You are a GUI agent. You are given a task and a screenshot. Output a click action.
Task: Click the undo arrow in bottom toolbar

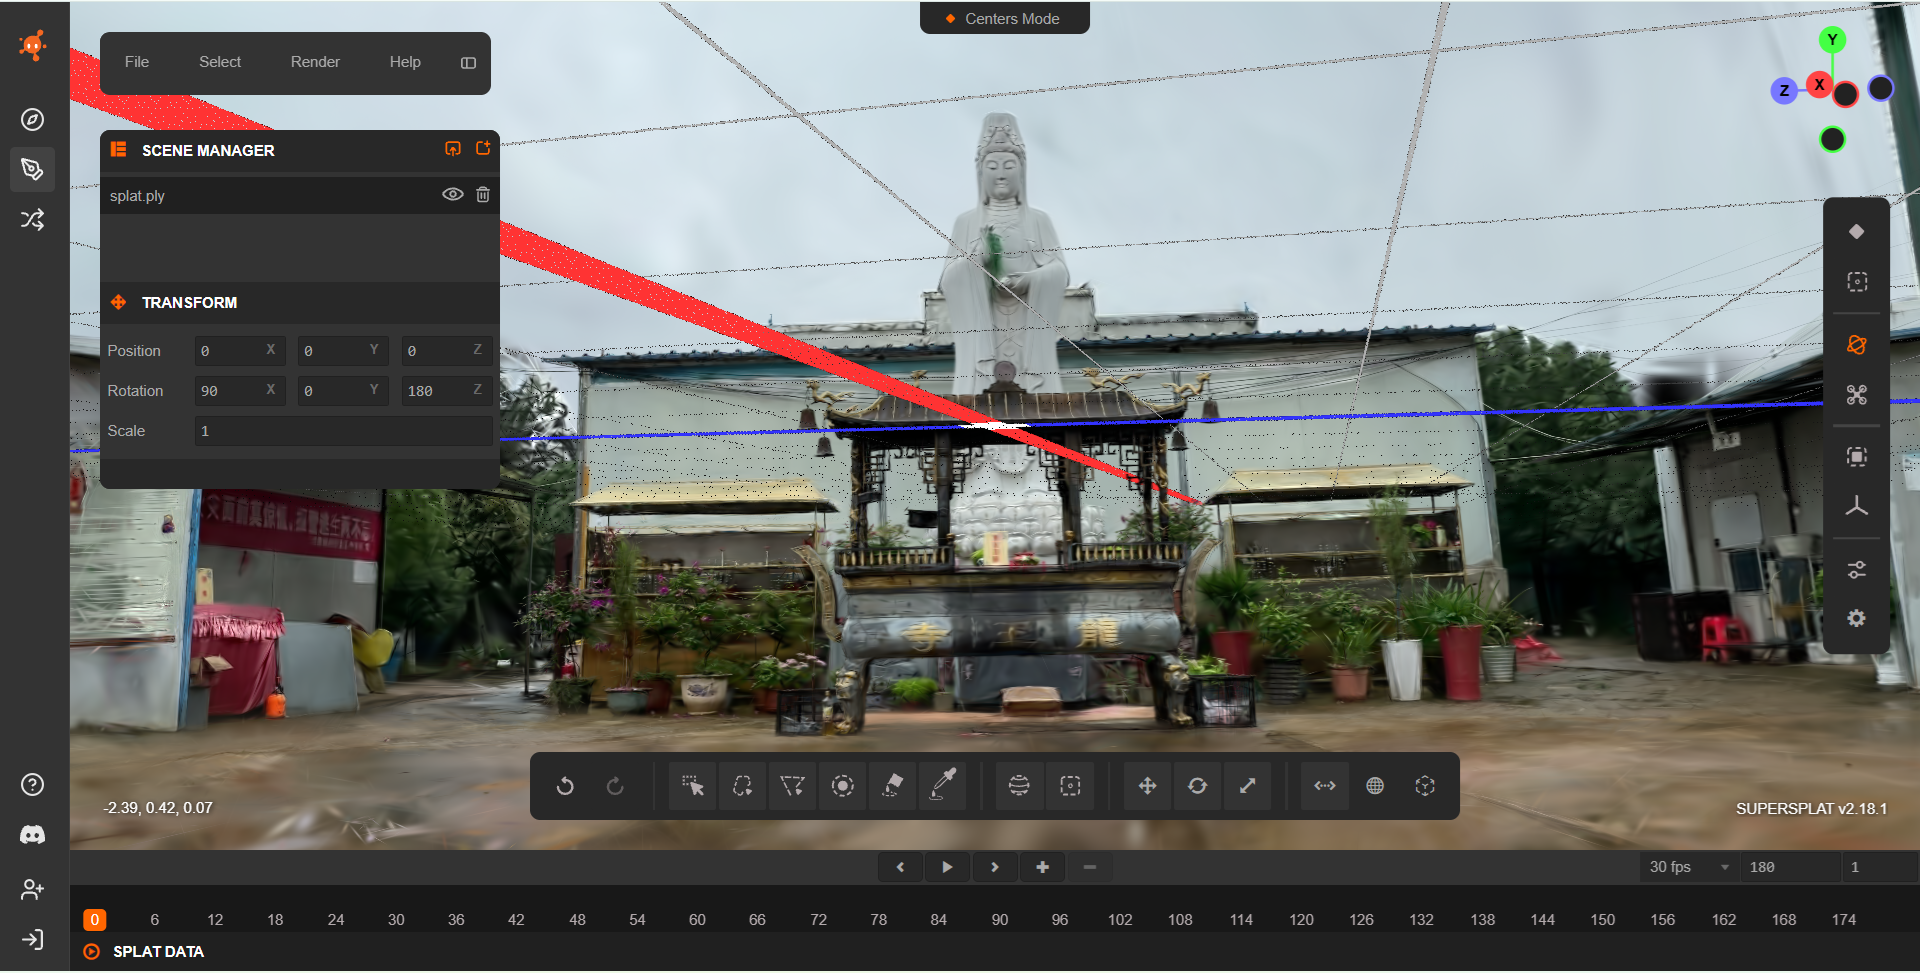click(565, 786)
